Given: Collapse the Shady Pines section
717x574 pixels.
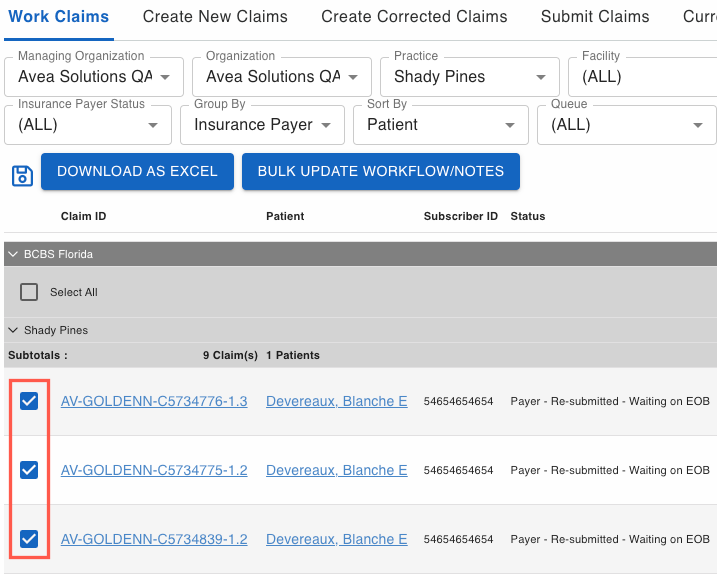Looking at the screenshot, I should pos(14,331).
